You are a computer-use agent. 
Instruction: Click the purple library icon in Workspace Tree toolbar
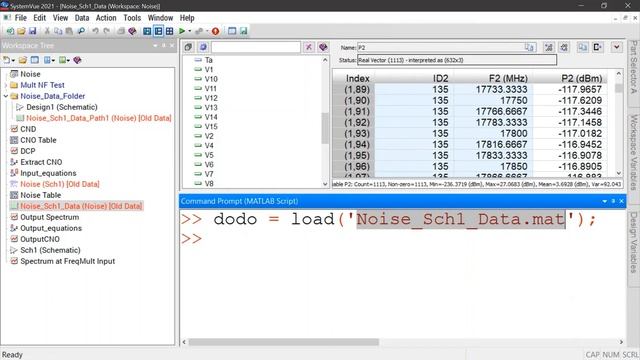pyautogui.click(x=77, y=60)
